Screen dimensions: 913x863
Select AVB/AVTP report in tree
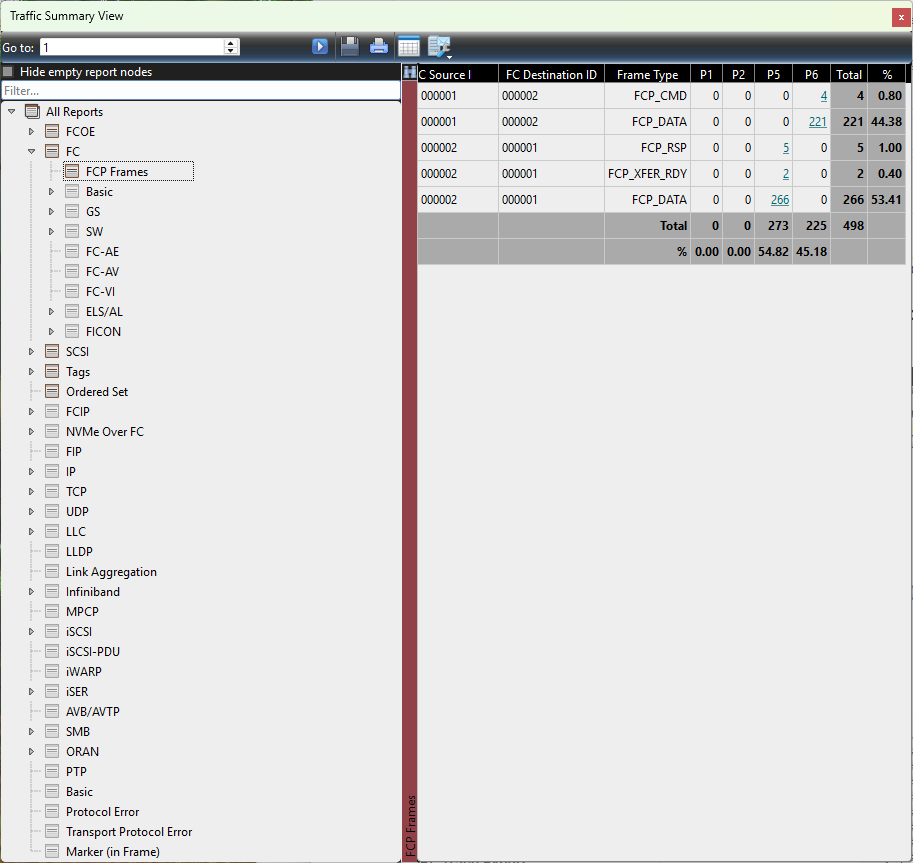pyautogui.click(x=93, y=712)
